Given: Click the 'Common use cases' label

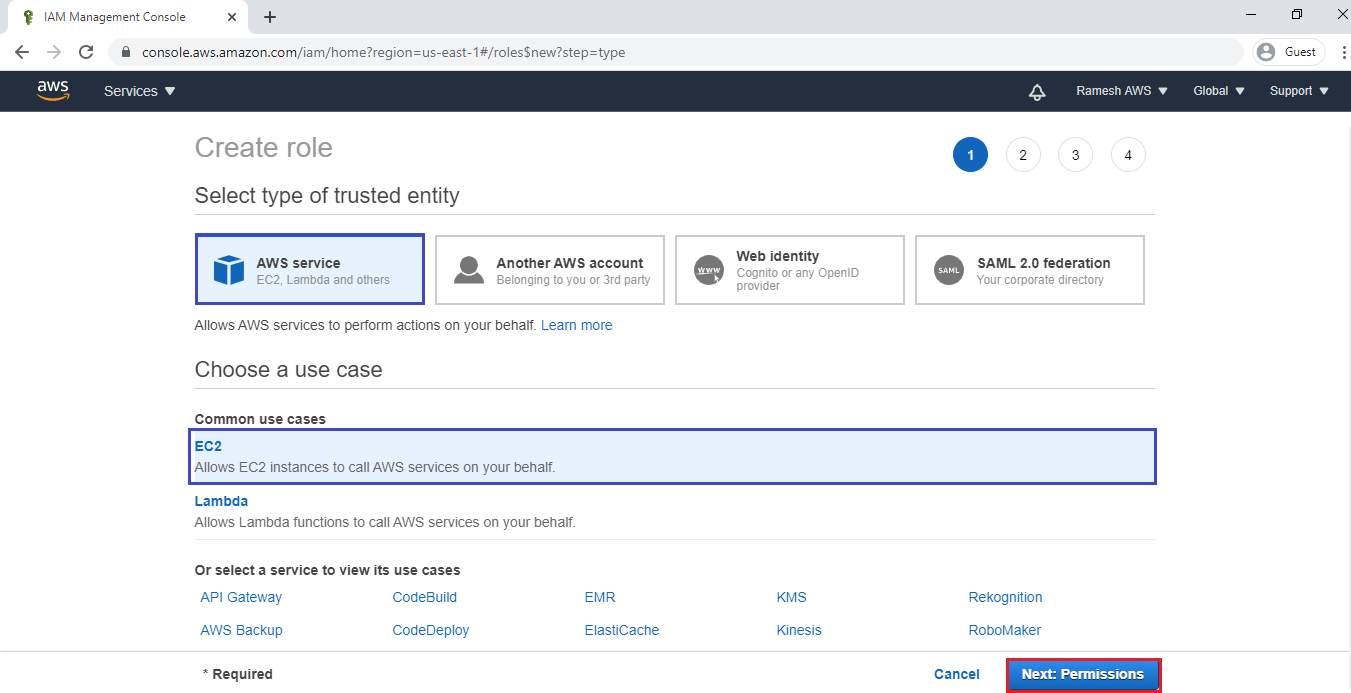Looking at the screenshot, I should click(260, 419).
